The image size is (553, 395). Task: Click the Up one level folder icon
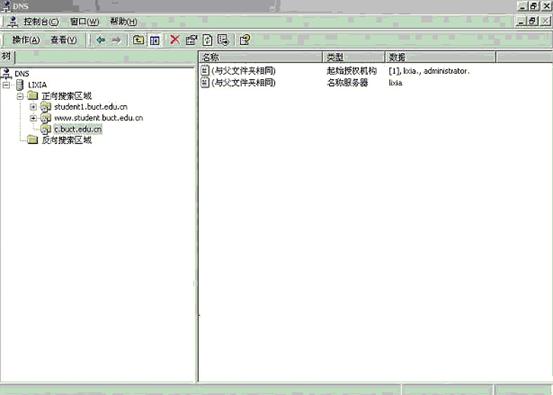tap(138, 40)
